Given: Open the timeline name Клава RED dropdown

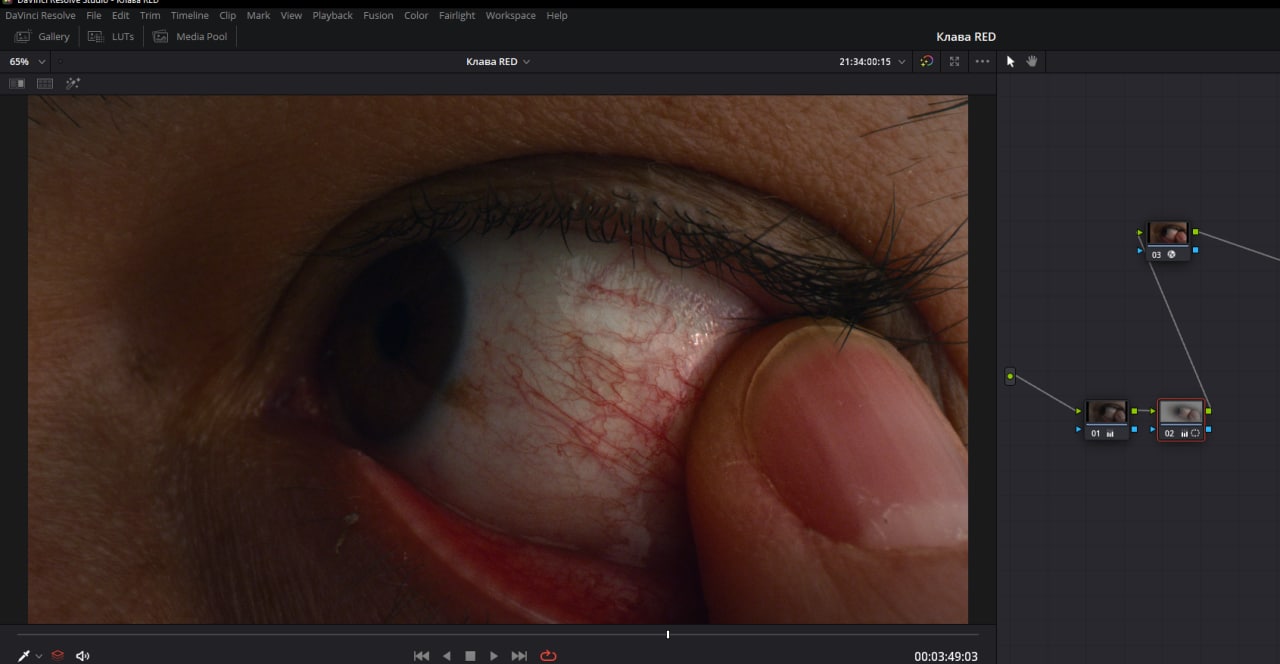Looking at the screenshot, I should click(x=498, y=62).
